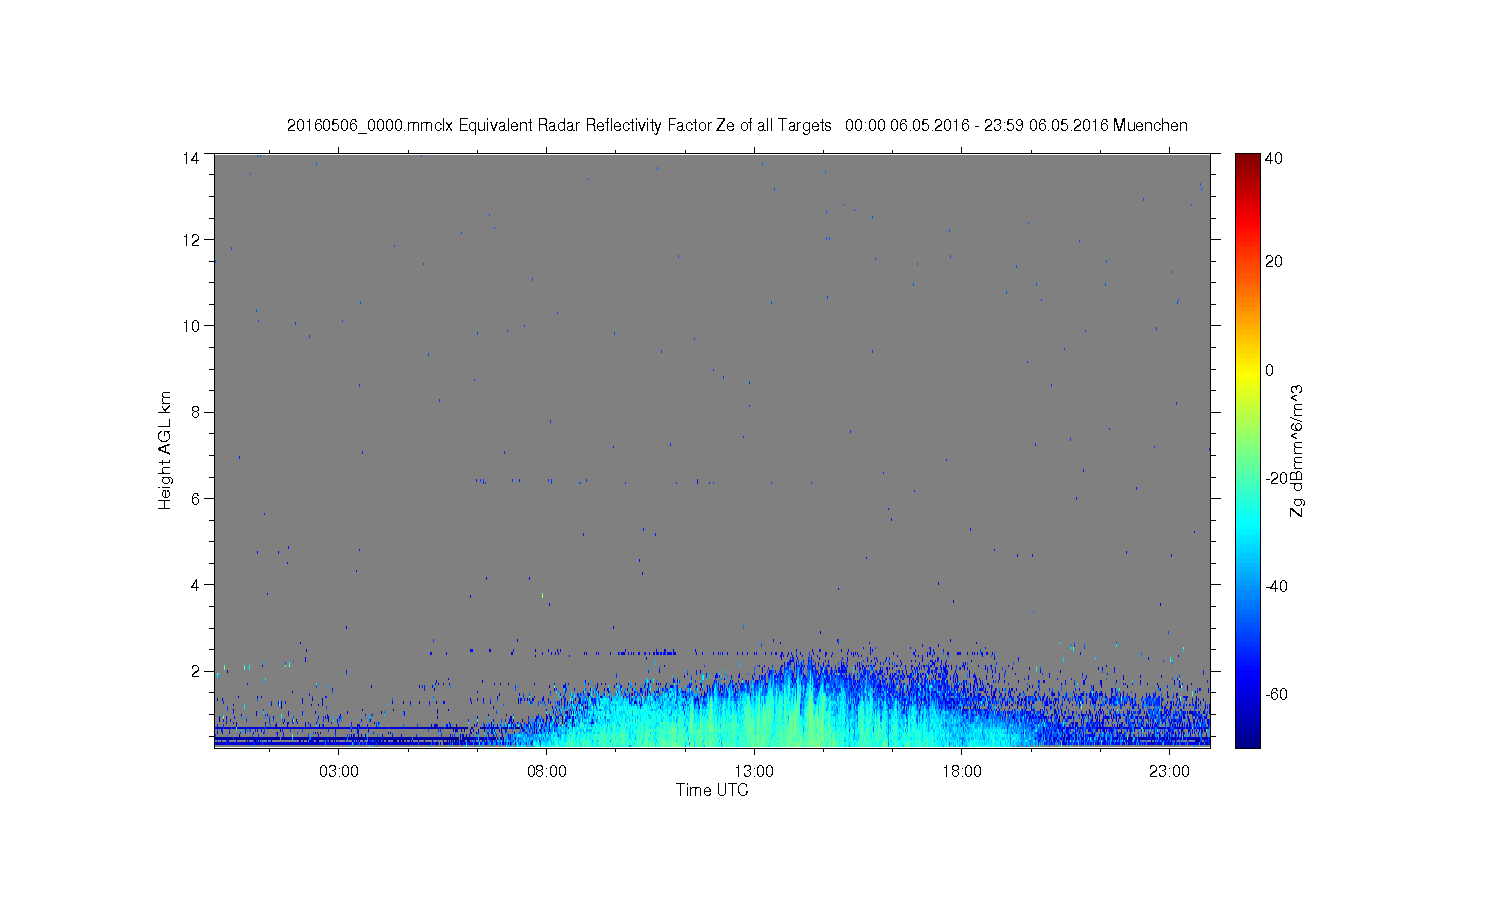
Task: Click the "Time UTC" axis label
Action: pyautogui.click(x=712, y=790)
